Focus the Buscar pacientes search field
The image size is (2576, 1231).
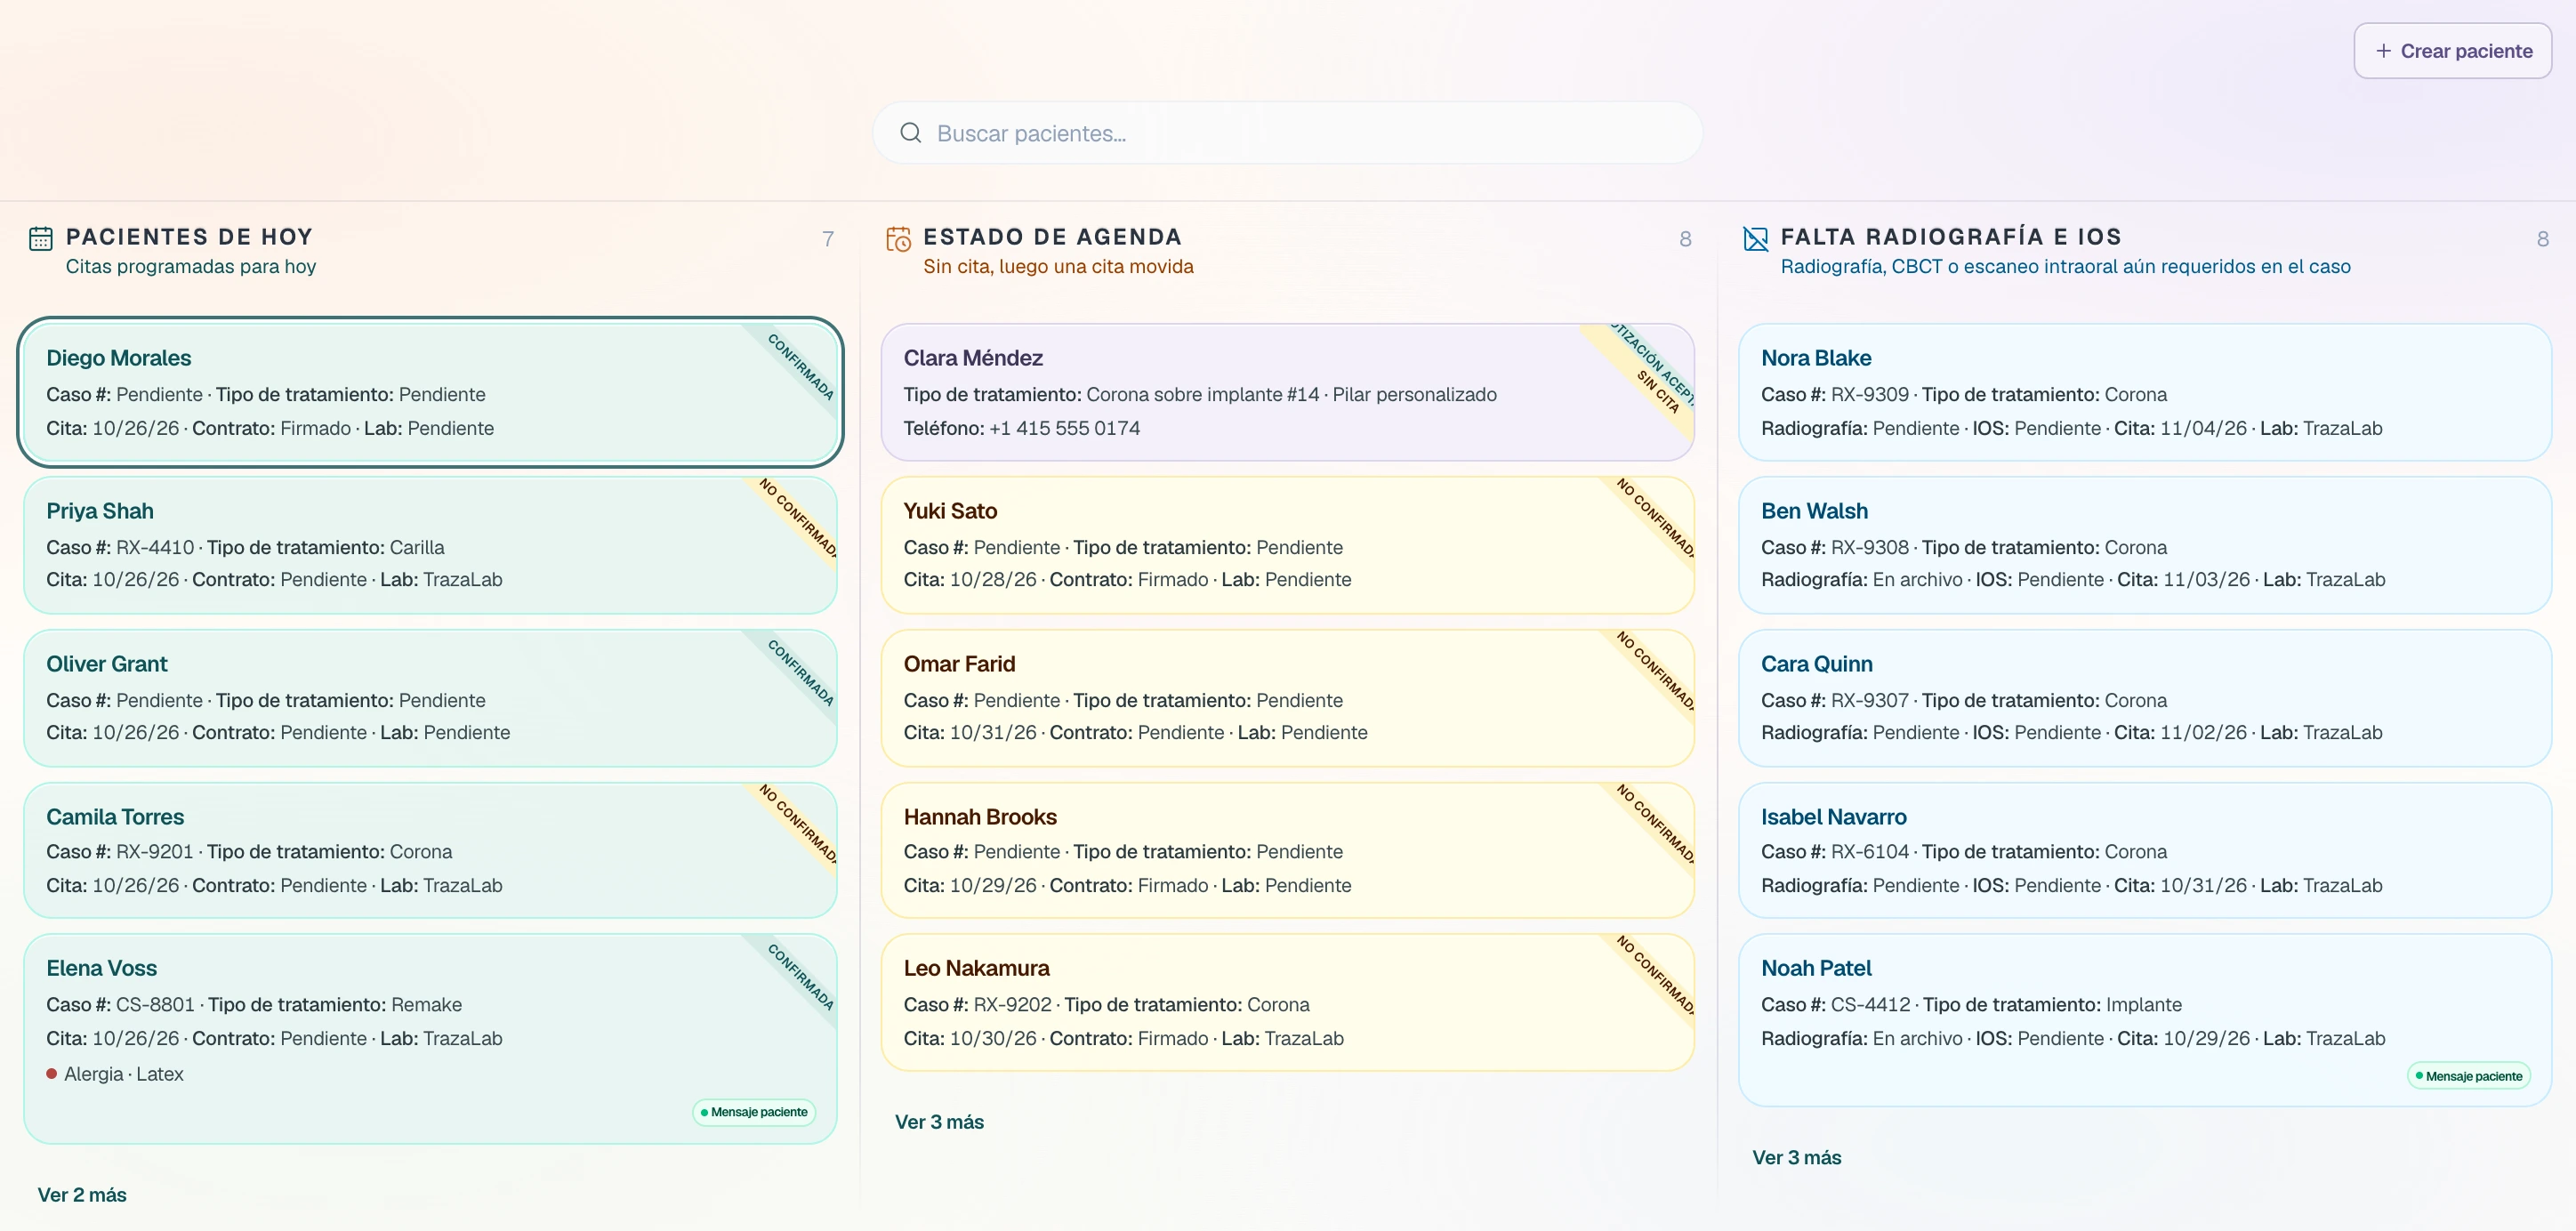[1287, 133]
